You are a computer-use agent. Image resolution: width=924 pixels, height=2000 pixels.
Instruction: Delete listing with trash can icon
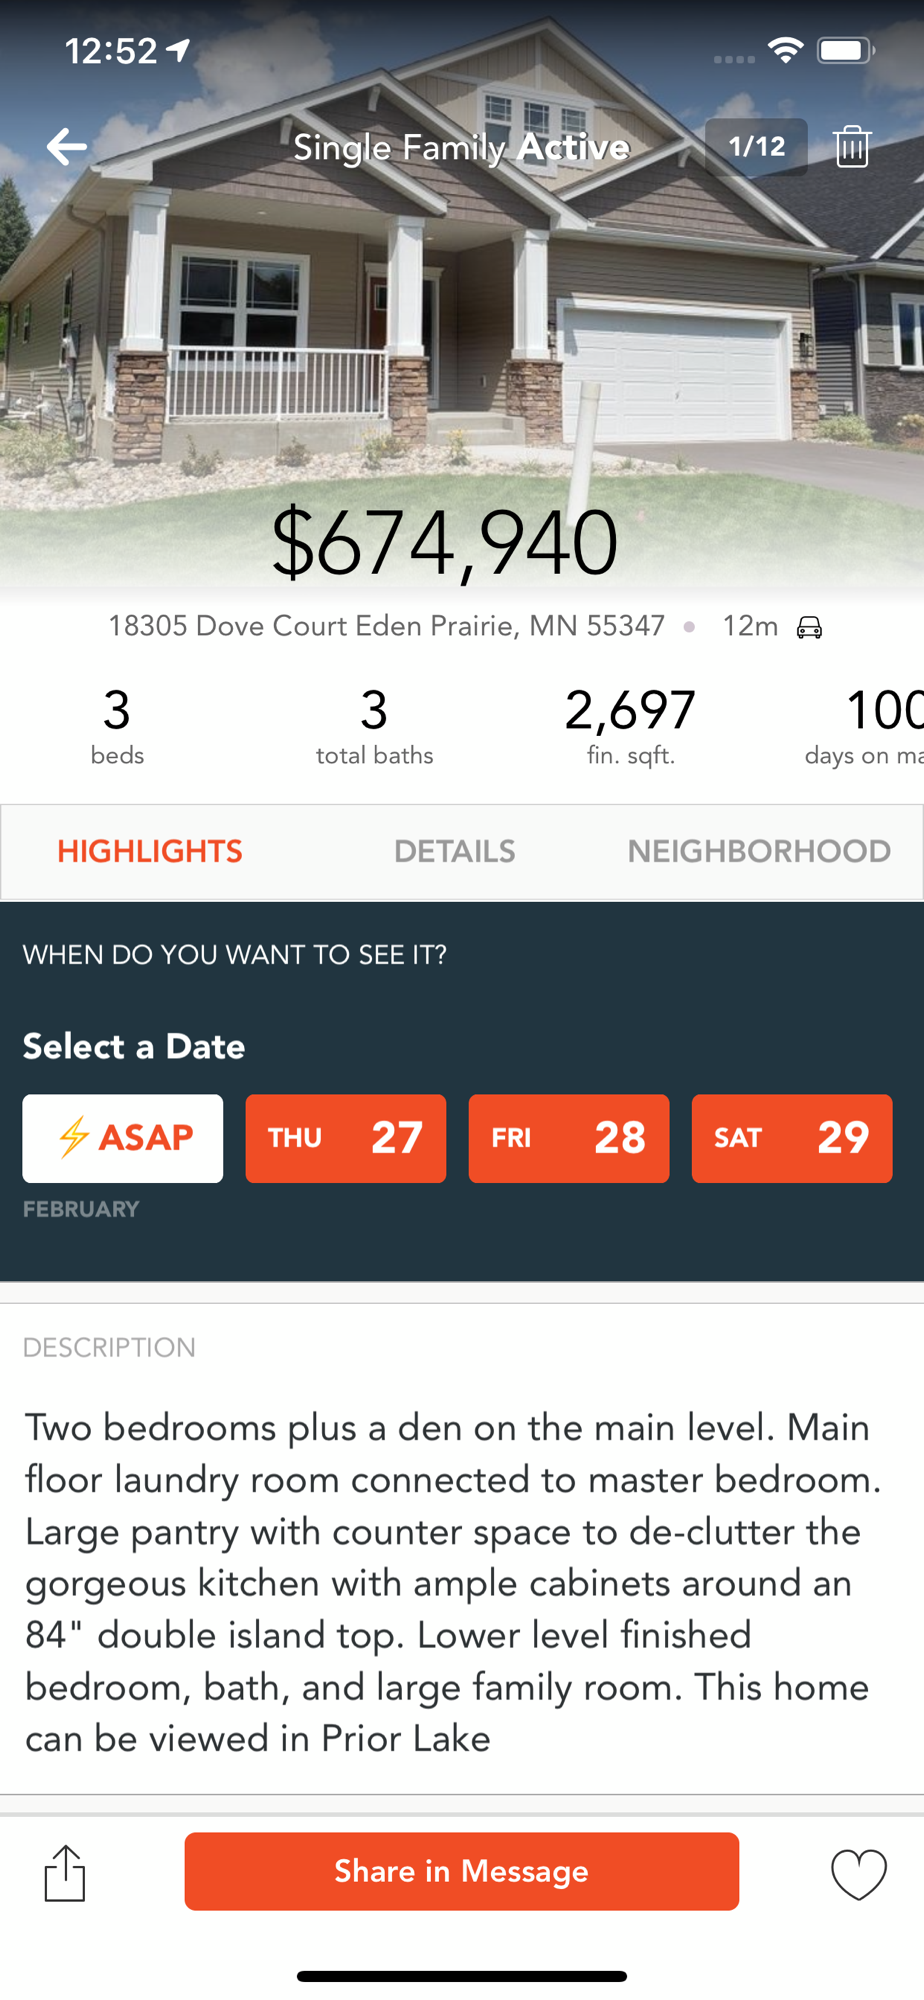click(x=852, y=147)
